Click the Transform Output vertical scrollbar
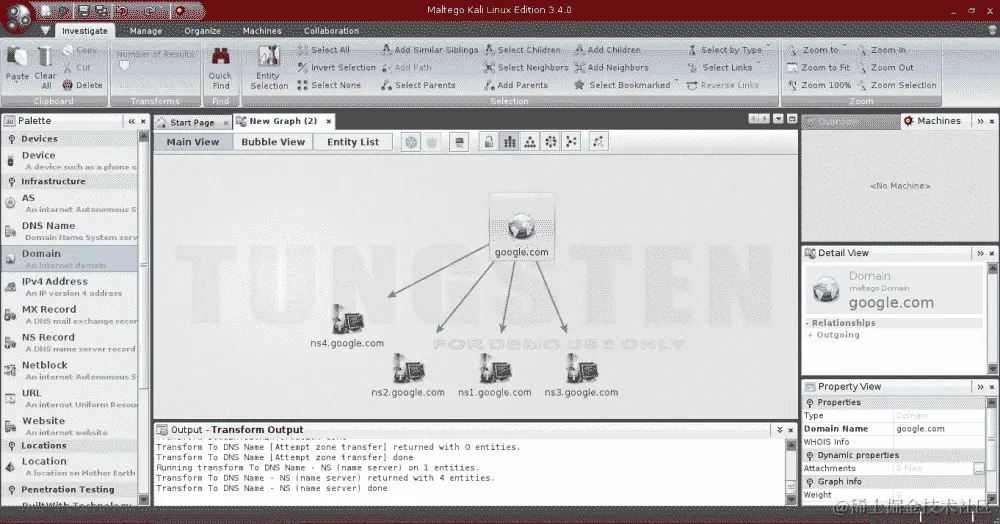Viewport: 1000px width, 524px height. tap(791, 472)
